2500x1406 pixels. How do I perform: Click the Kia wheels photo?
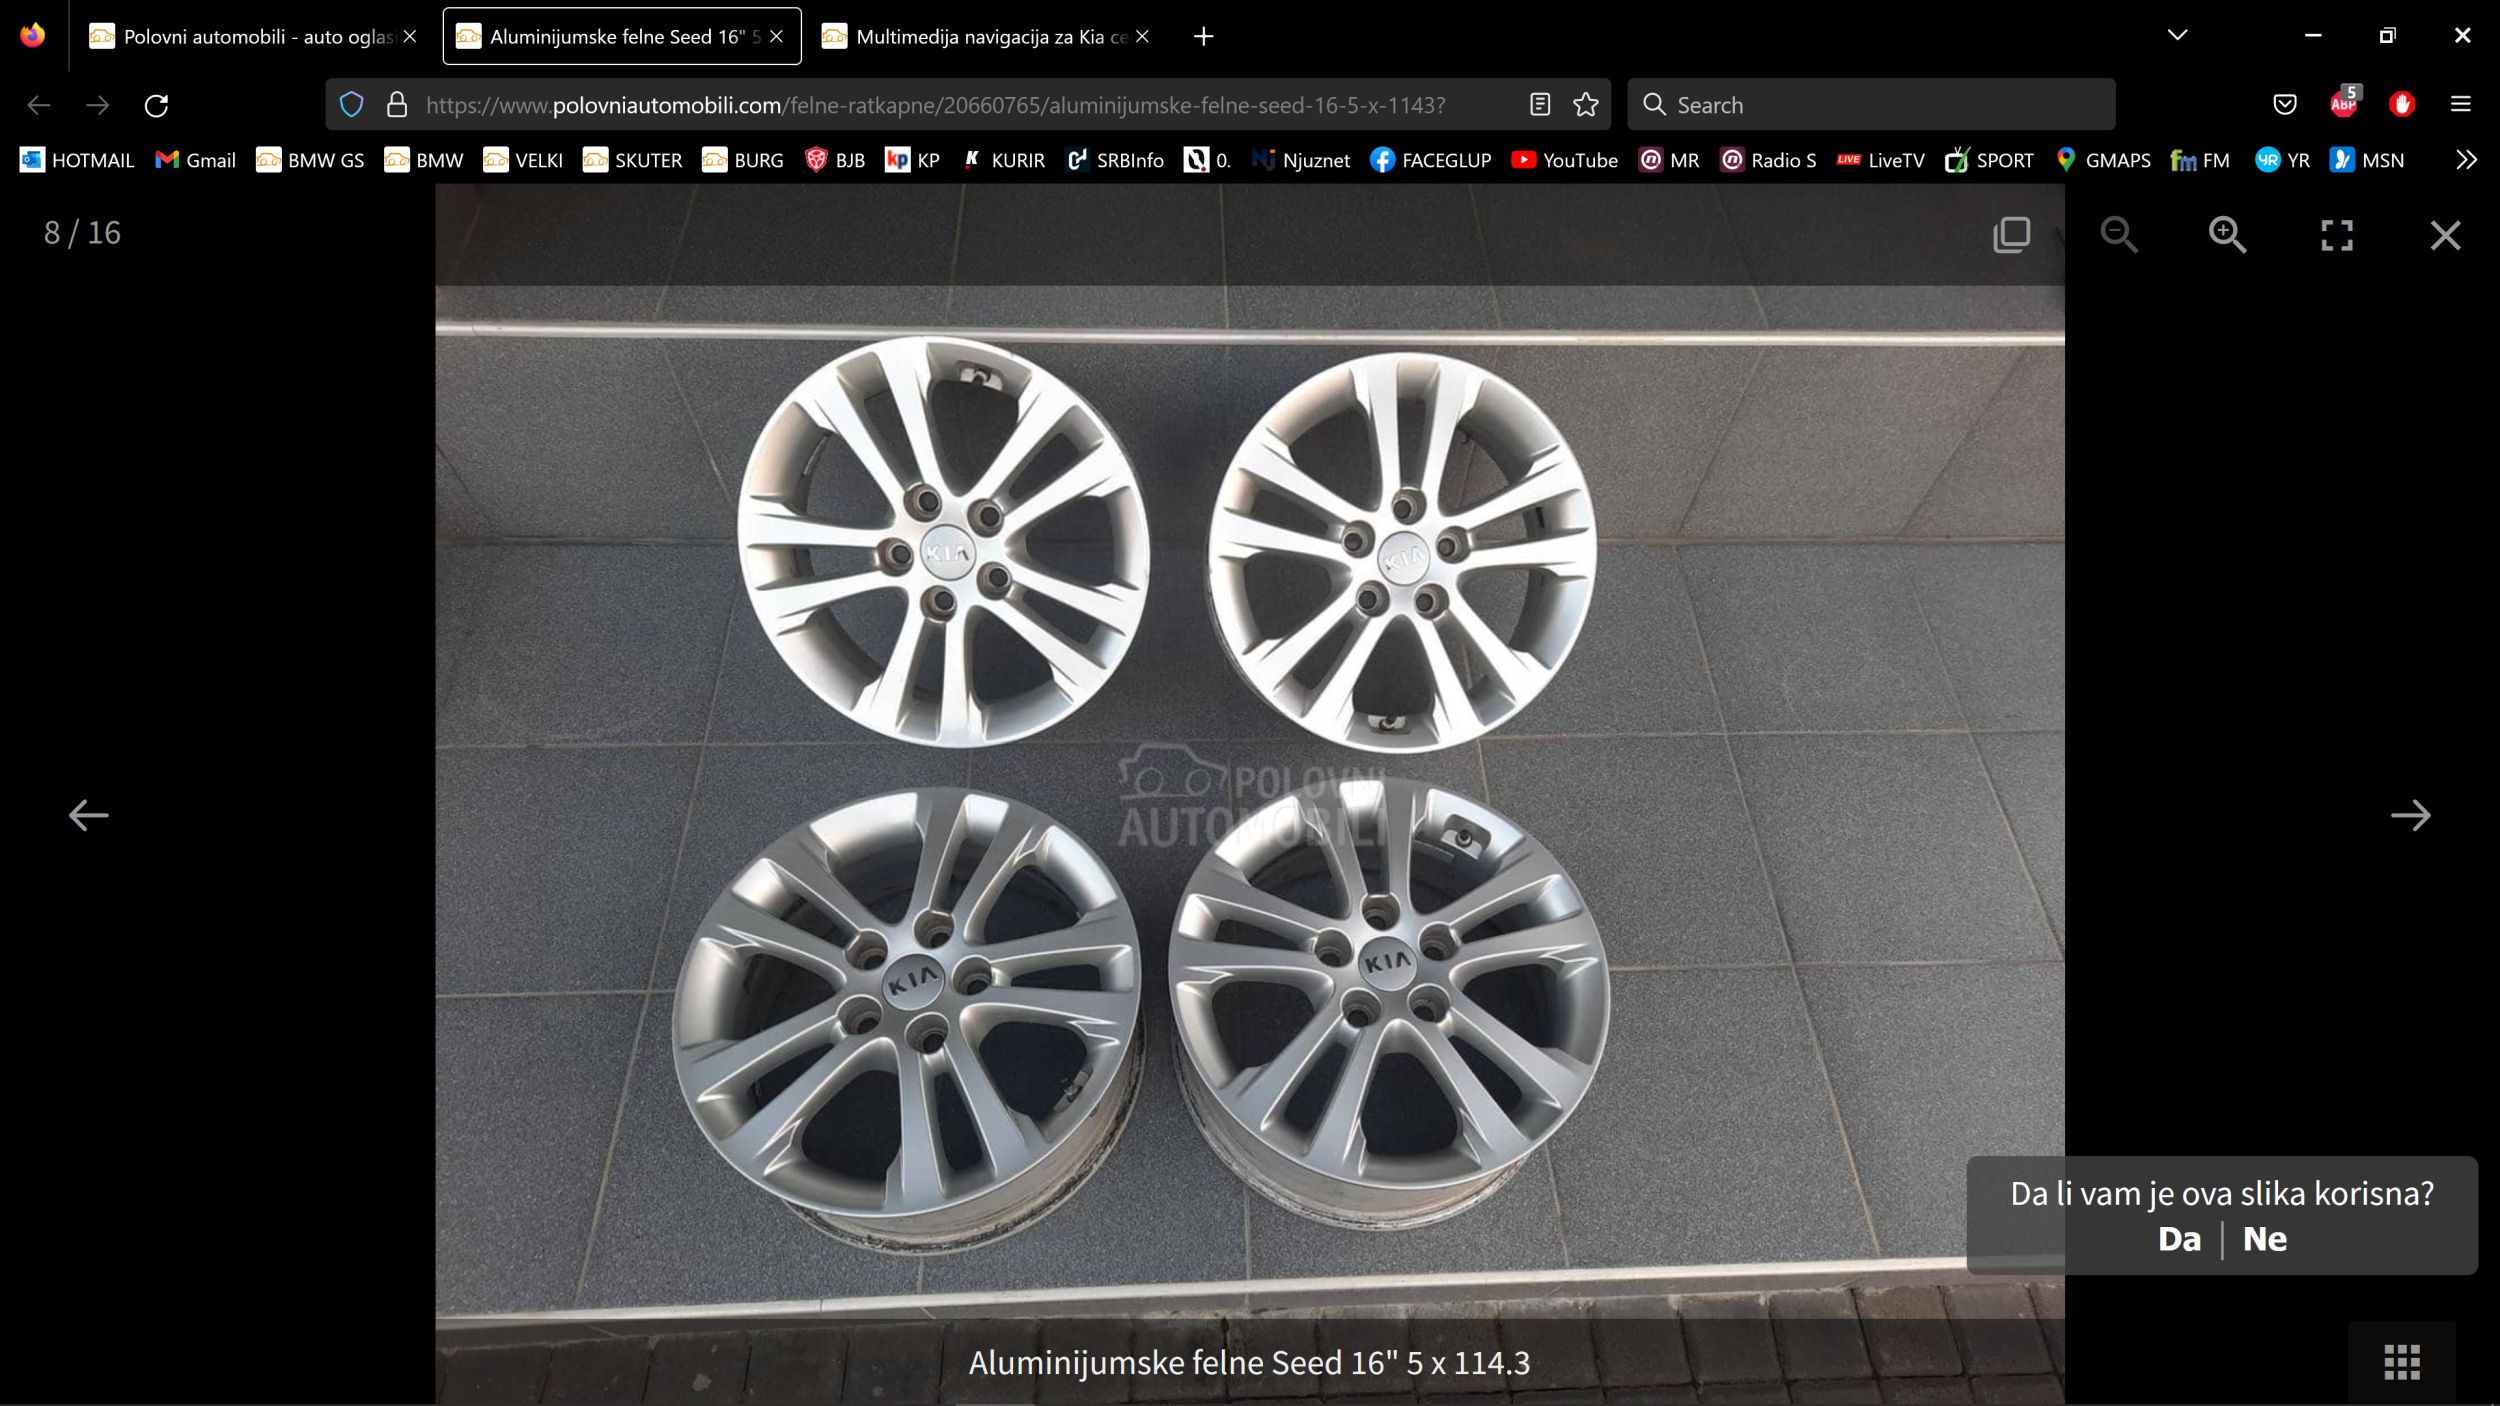(1250, 795)
